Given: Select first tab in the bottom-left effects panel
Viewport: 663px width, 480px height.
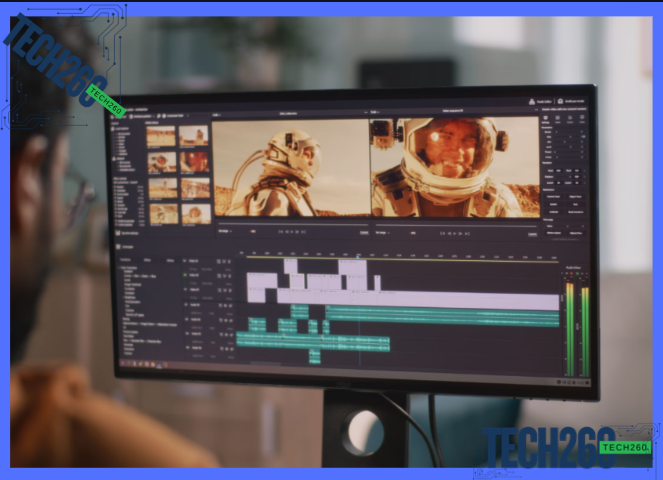Looking at the screenshot, I should click(126, 260).
